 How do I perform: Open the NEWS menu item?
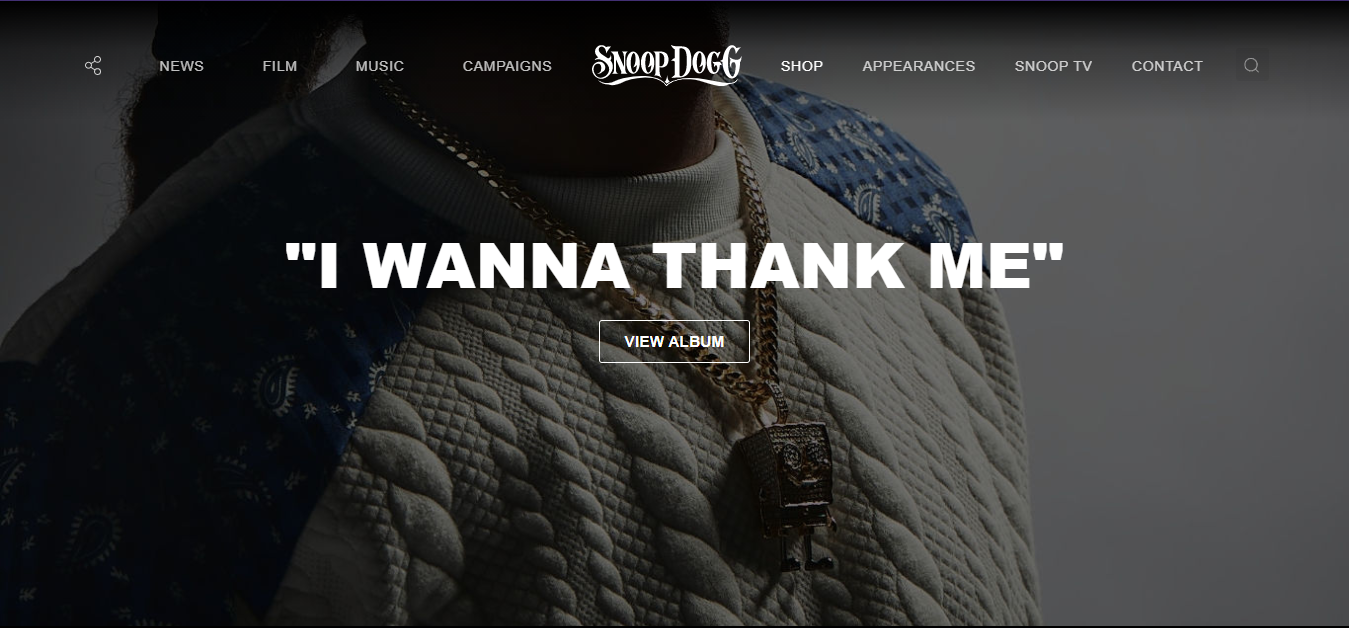(x=181, y=66)
